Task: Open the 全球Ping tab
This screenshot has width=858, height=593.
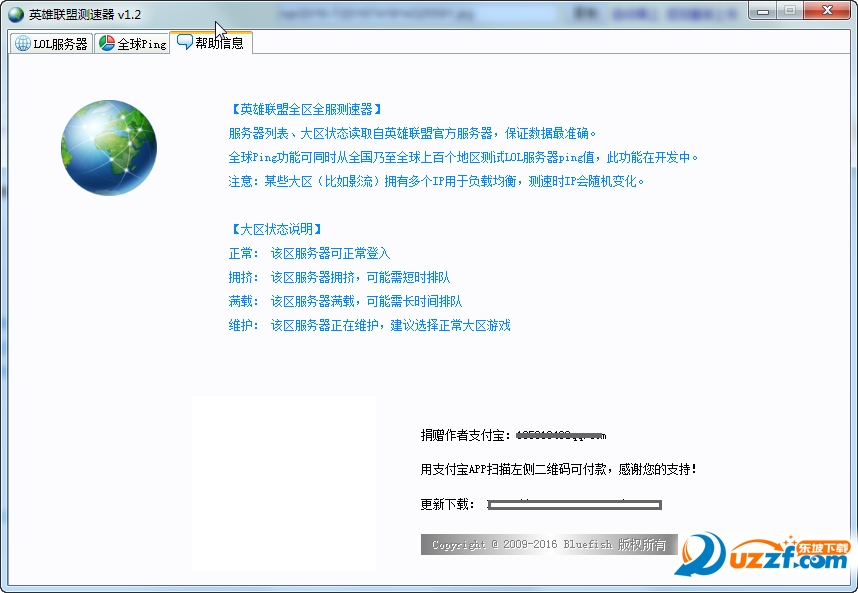Action: pos(132,44)
